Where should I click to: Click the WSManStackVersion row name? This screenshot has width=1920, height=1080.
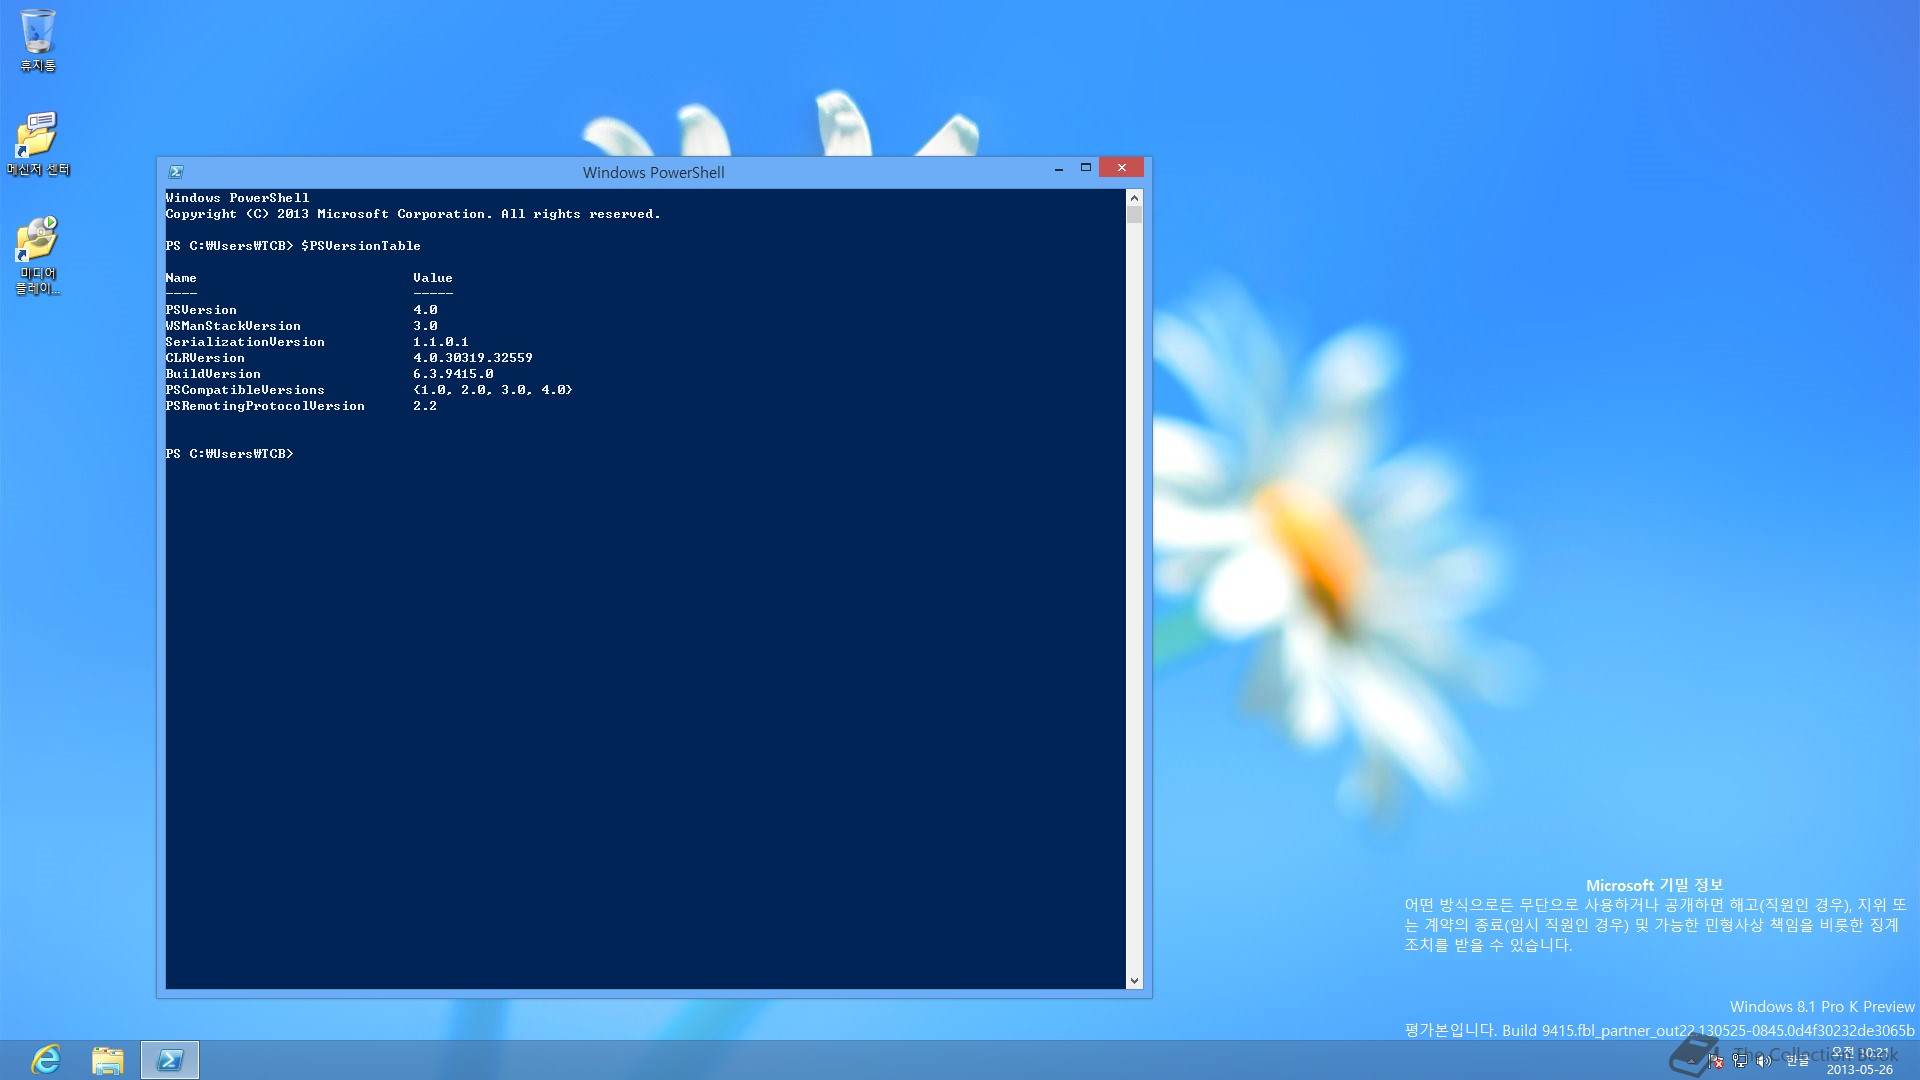click(233, 326)
